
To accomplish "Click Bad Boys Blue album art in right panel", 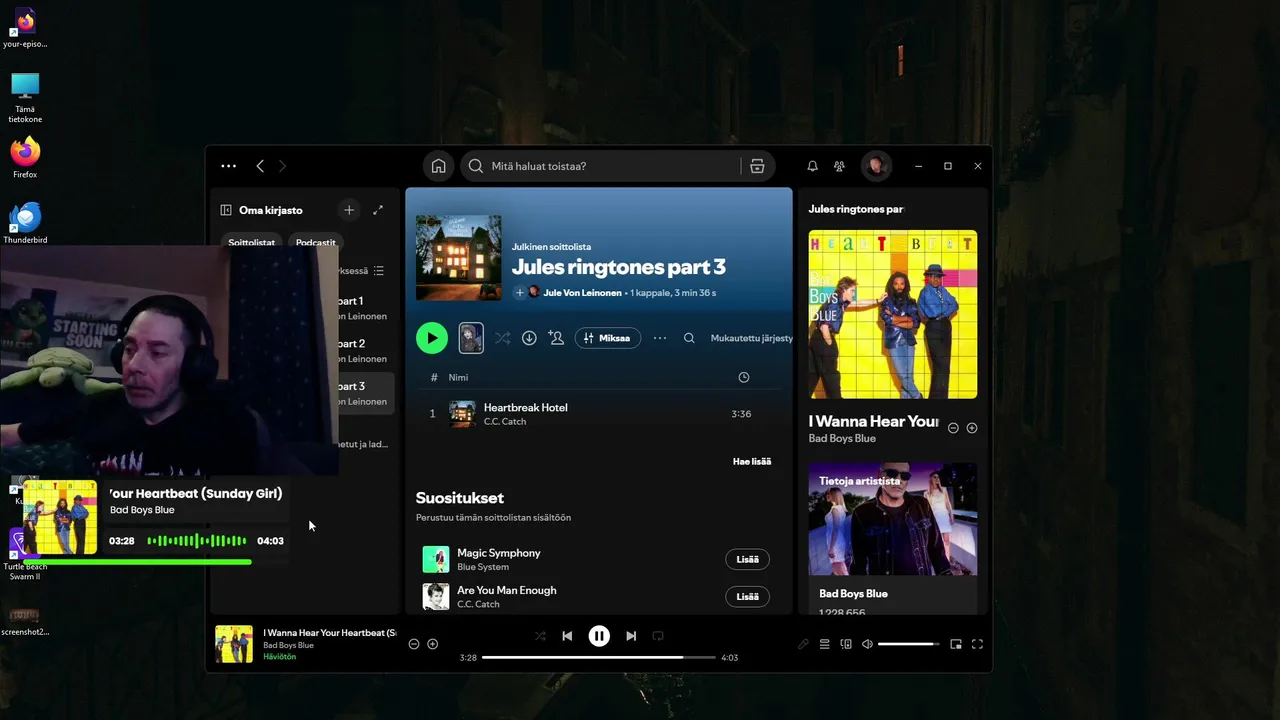I will [893, 314].
